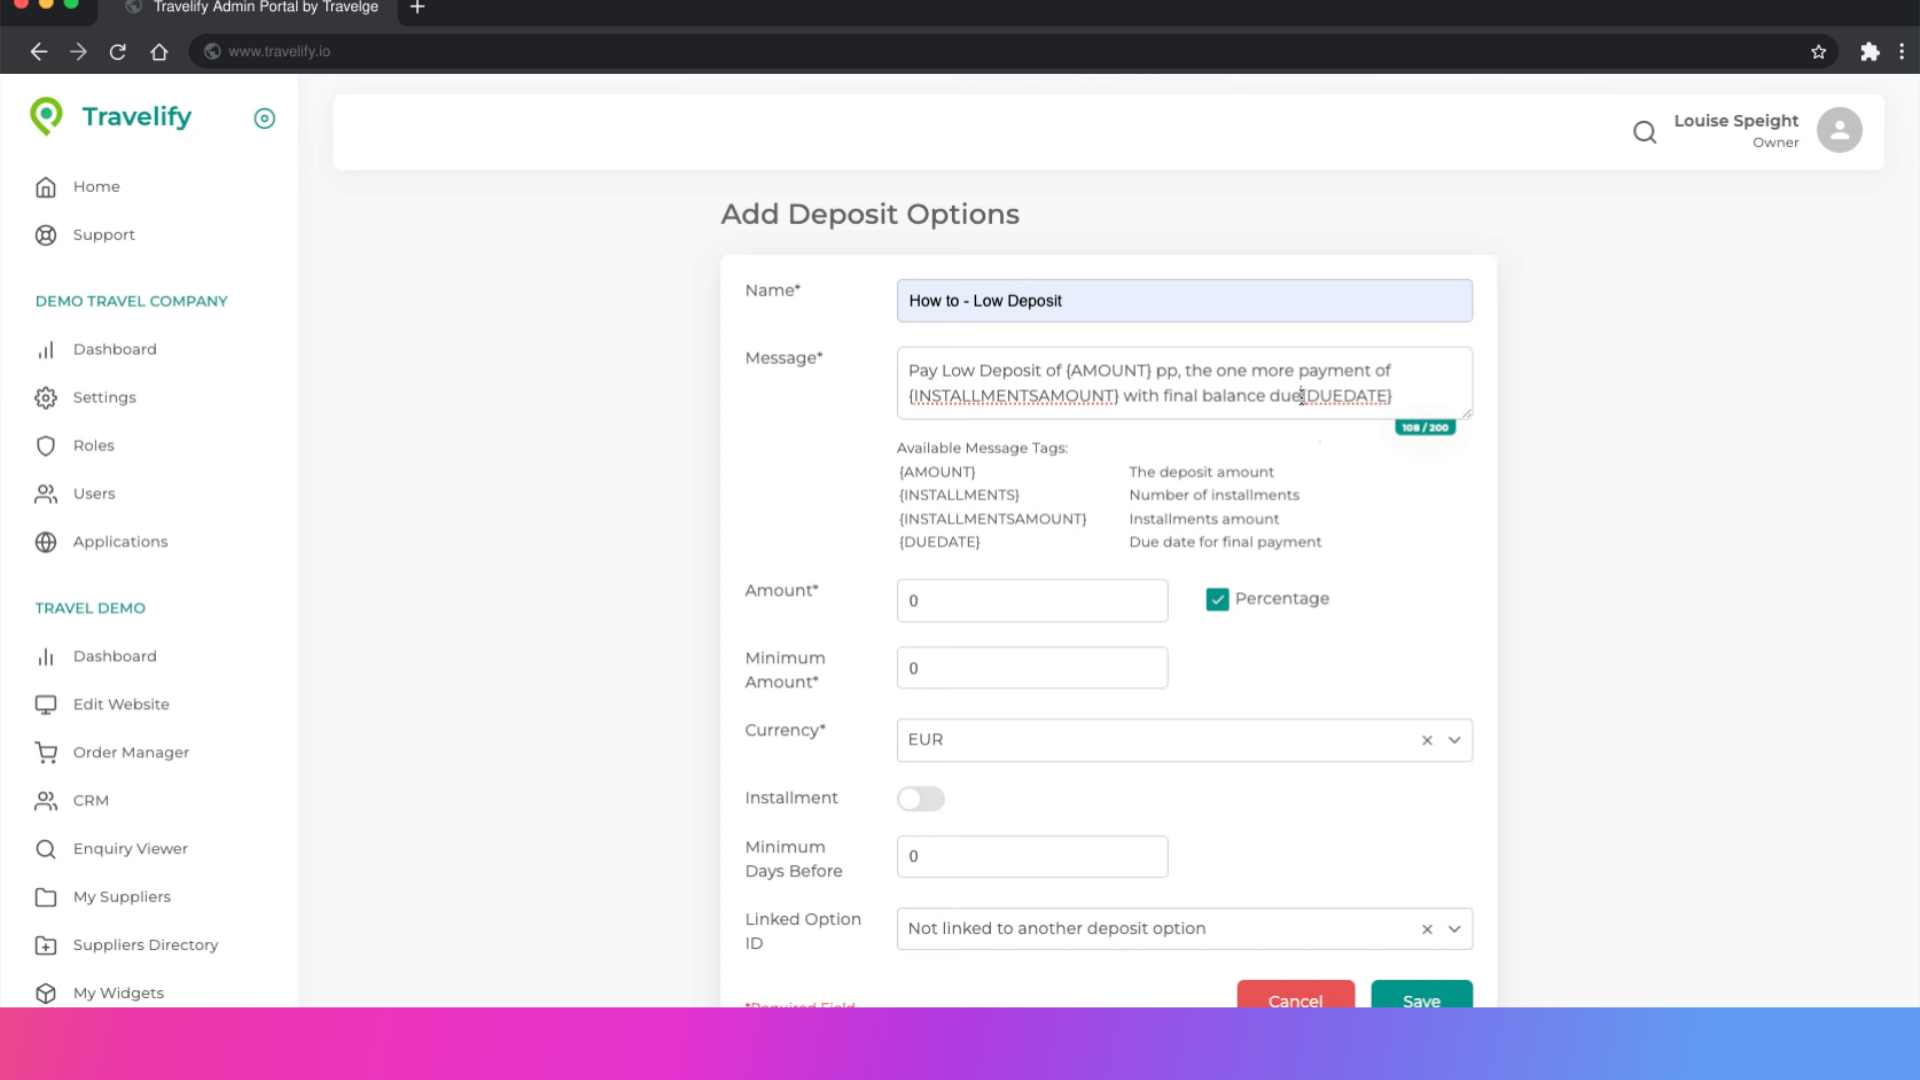Open the user avatar profile icon
This screenshot has width=1920, height=1080.
tap(1838, 130)
